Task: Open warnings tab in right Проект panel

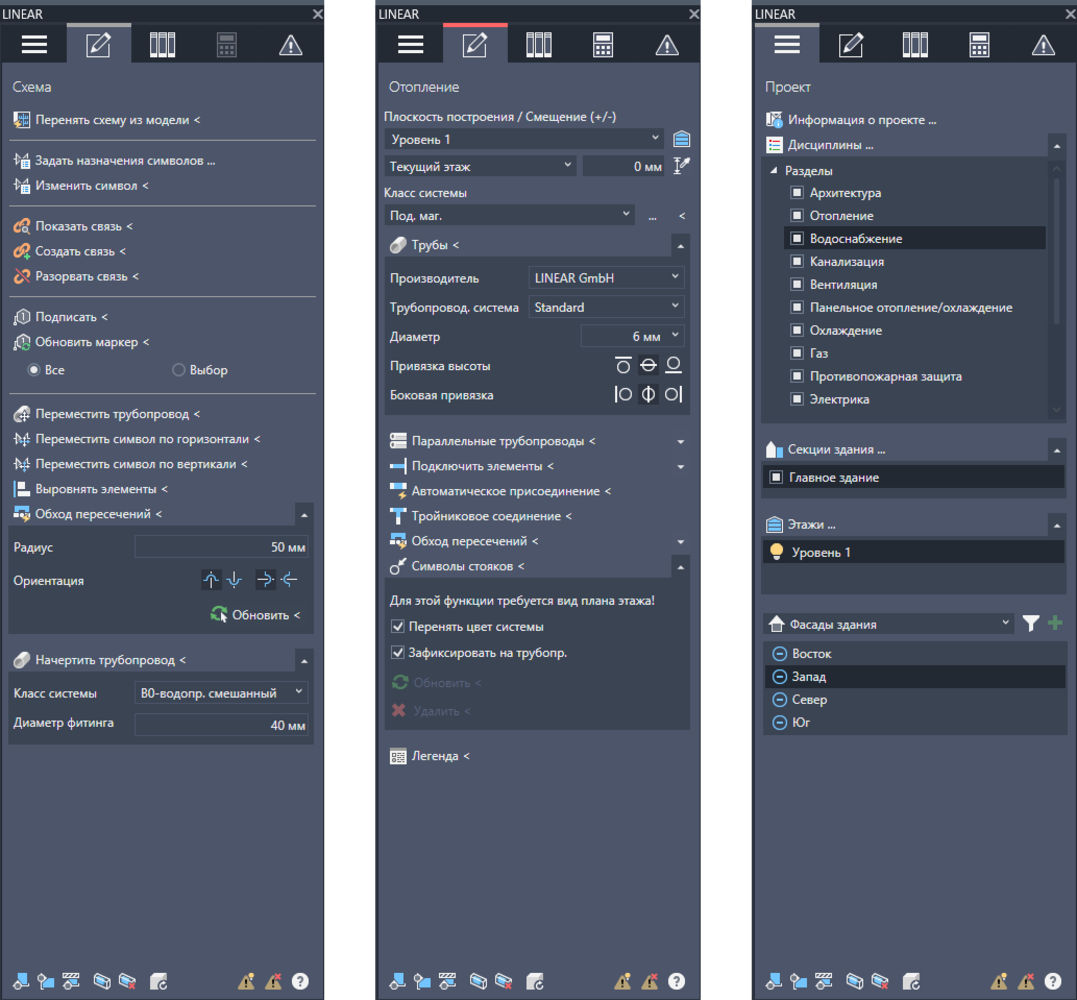Action: (1043, 45)
